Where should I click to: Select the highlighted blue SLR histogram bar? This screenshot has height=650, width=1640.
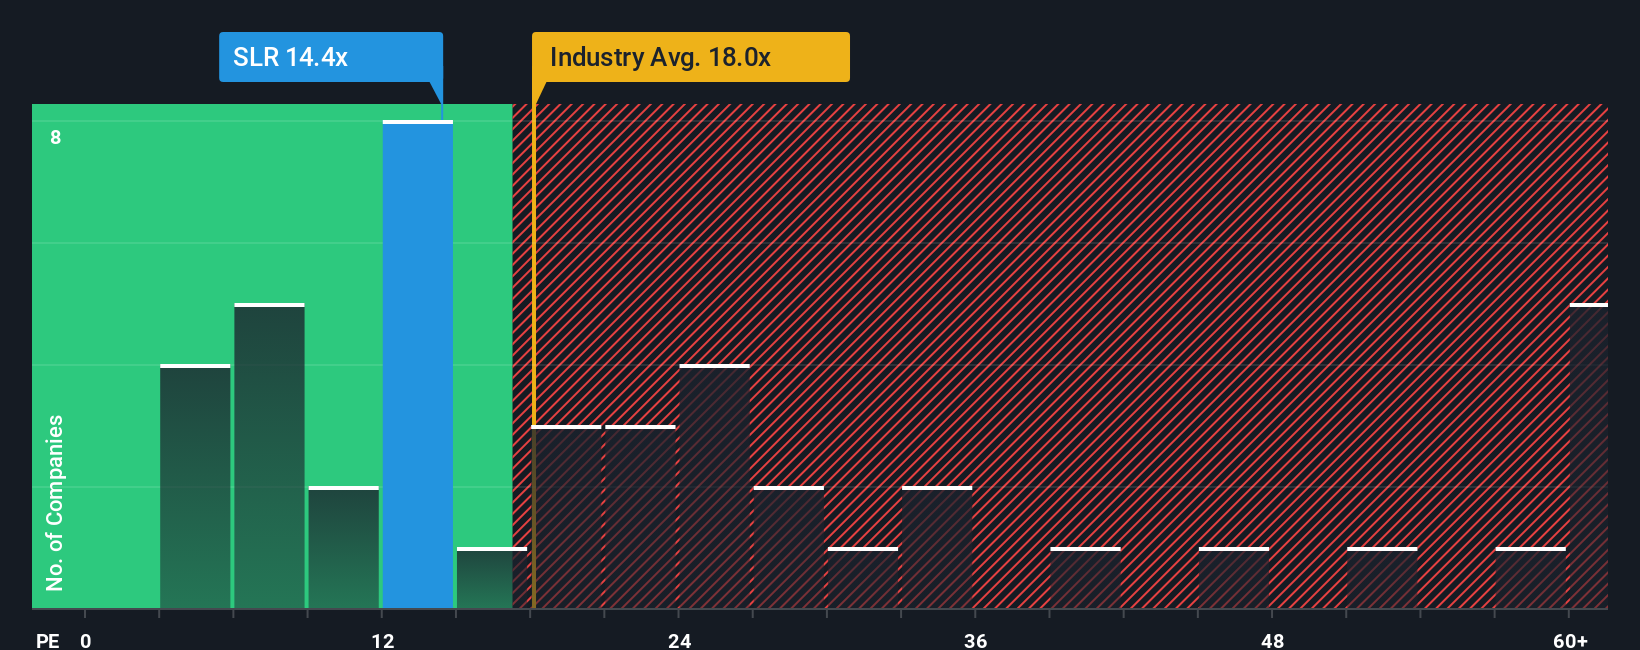pos(418,364)
